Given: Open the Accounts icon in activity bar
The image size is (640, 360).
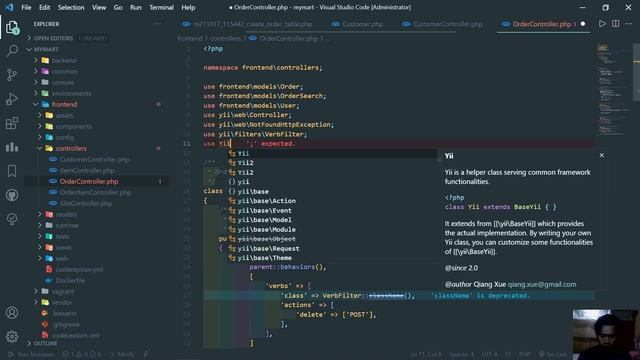Looking at the screenshot, I should click(x=12, y=313).
